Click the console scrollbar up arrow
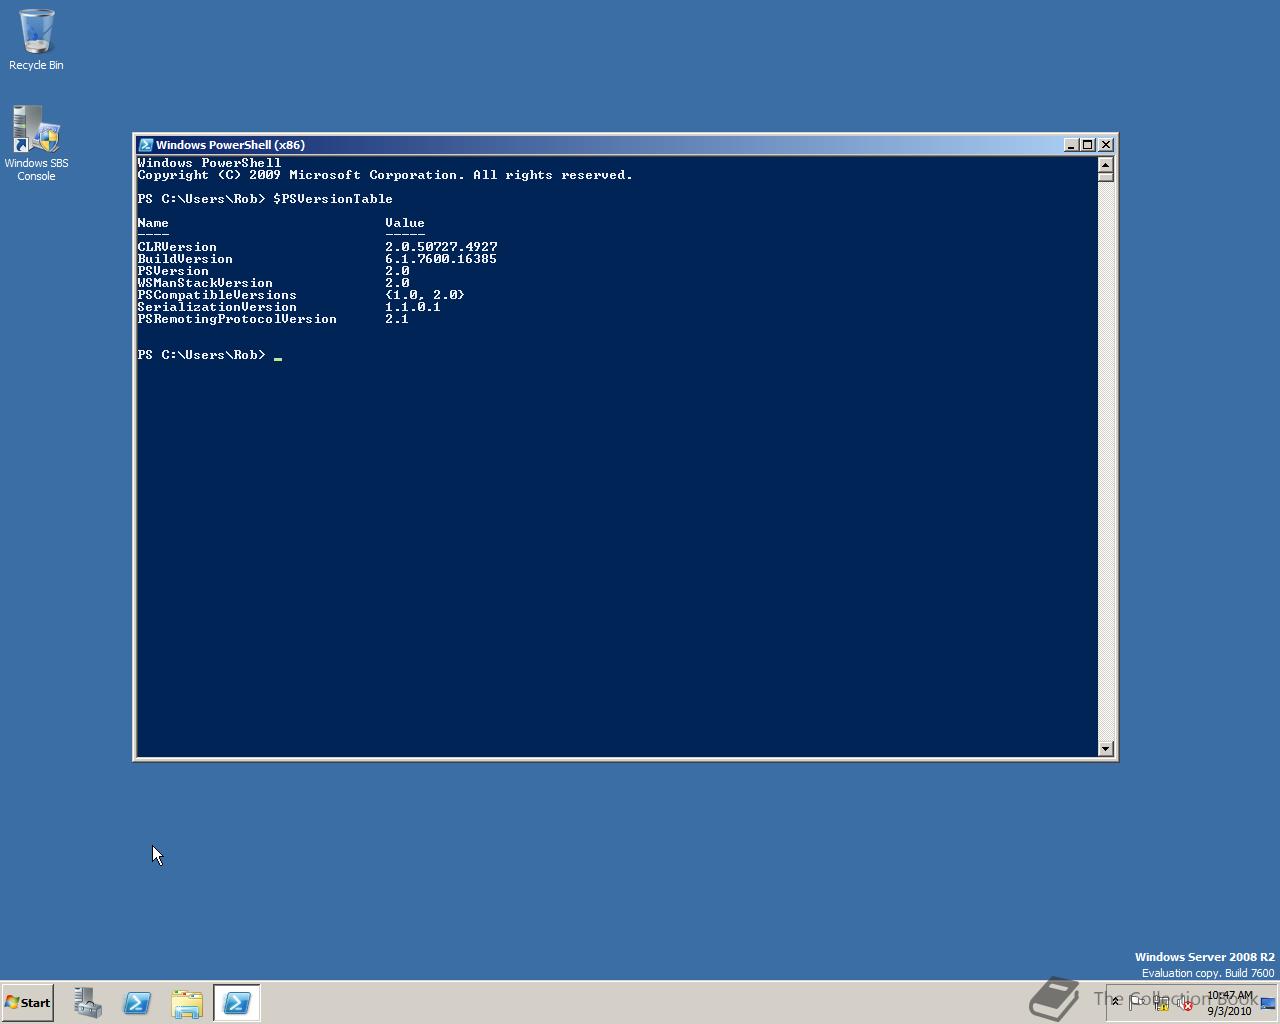Image resolution: width=1280 pixels, height=1024 pixels. [x=1105, y=164]
